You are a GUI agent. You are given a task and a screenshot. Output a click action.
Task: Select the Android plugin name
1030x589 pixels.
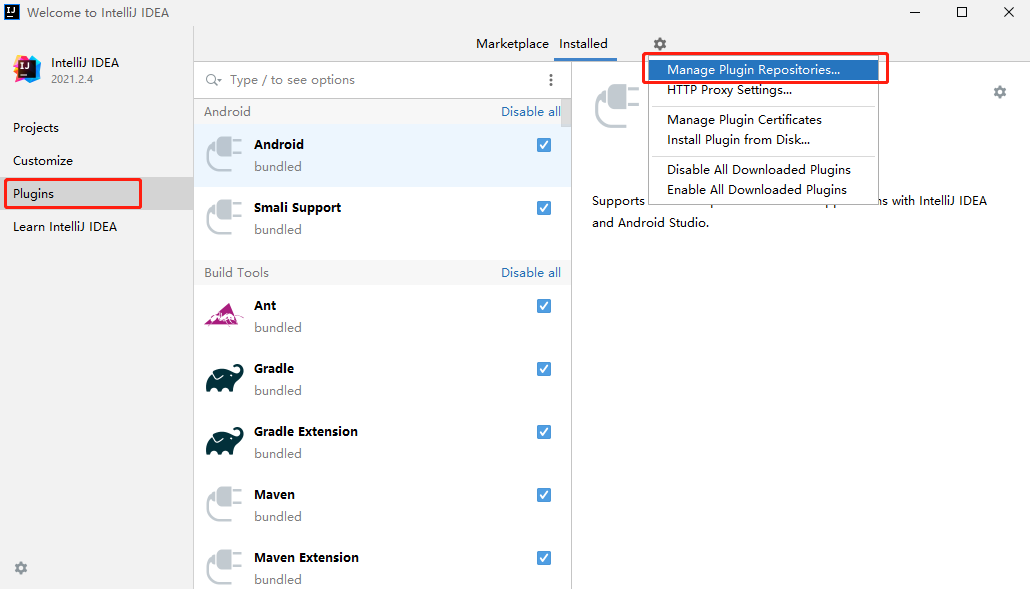point(279,144)
